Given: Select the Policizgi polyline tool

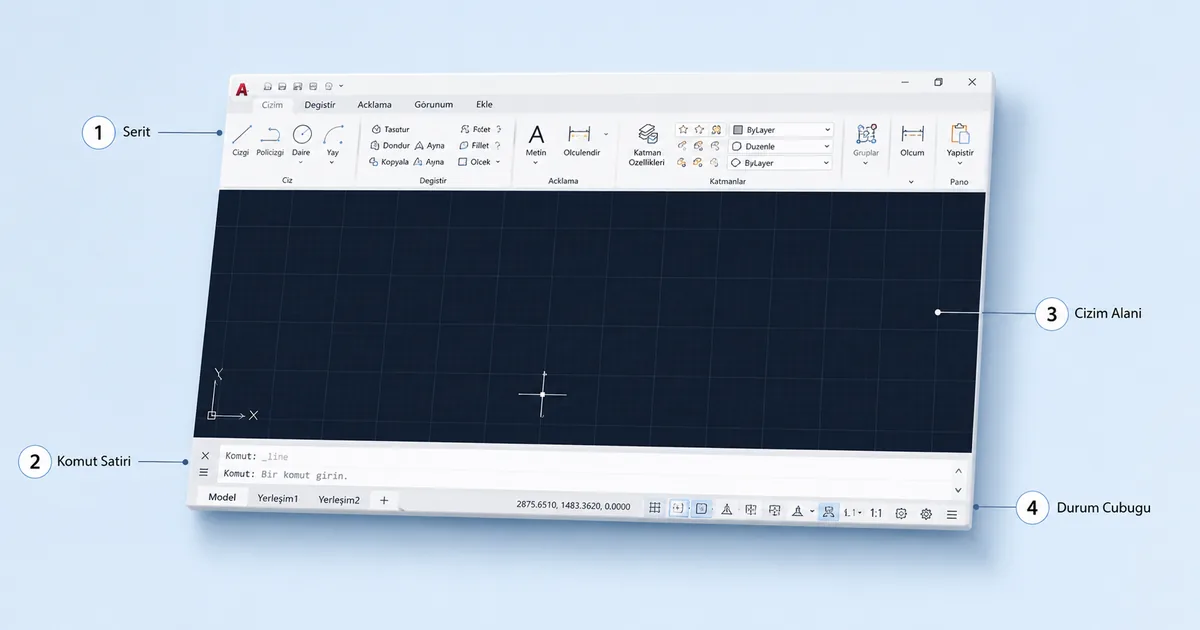Looking at the screenshot, I should [270, 140].
